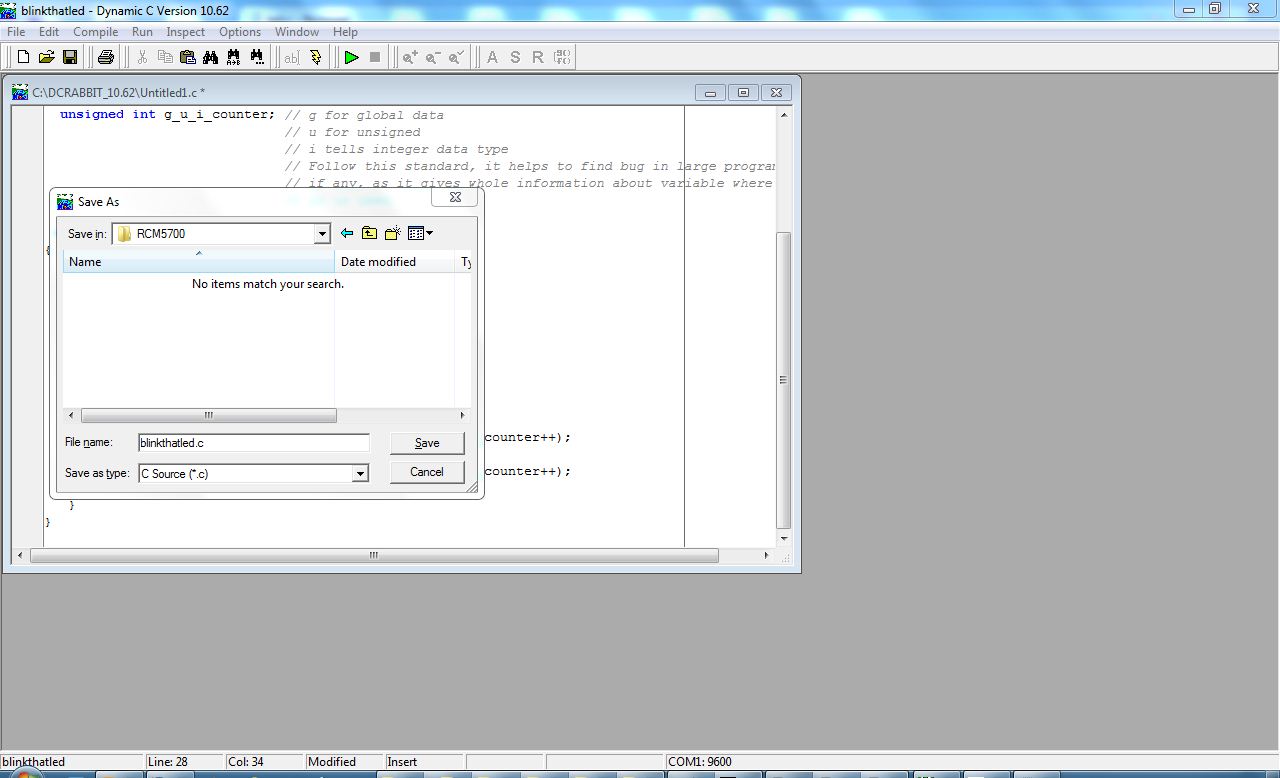Click the editor scroll up arrow

click(x=784, y=115)
